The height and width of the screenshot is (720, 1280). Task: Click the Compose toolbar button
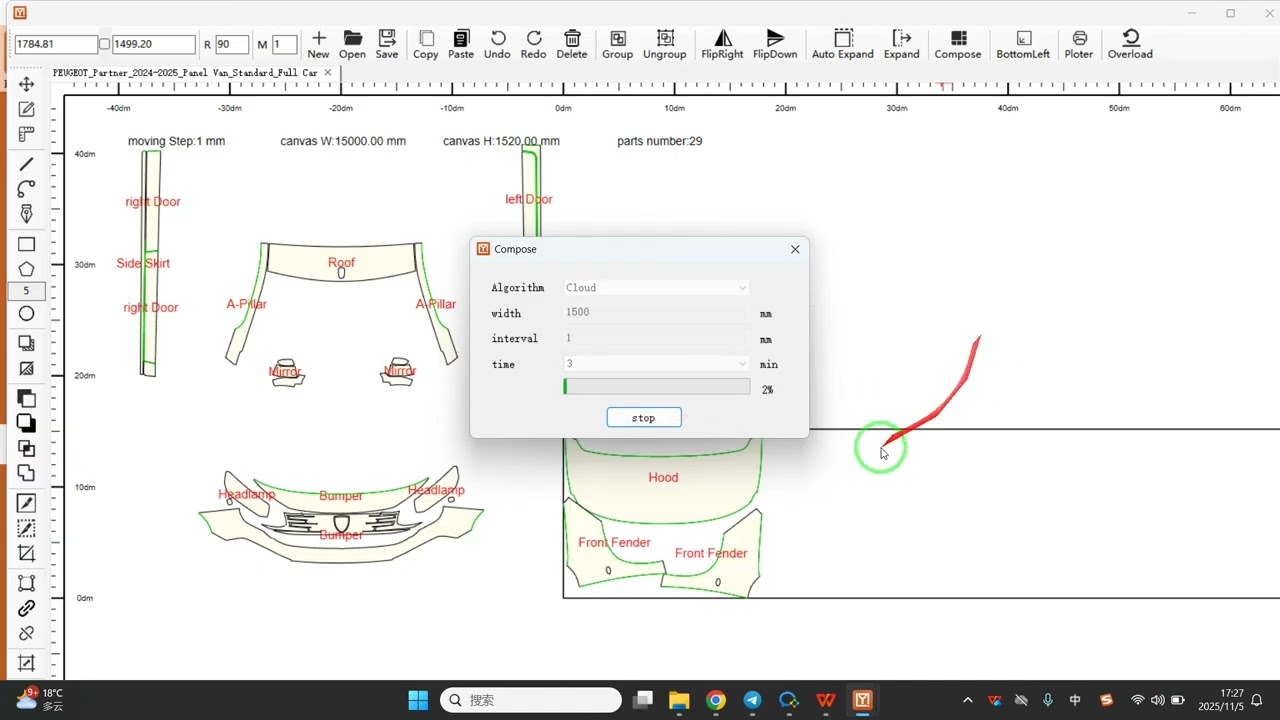click(958, 45)
